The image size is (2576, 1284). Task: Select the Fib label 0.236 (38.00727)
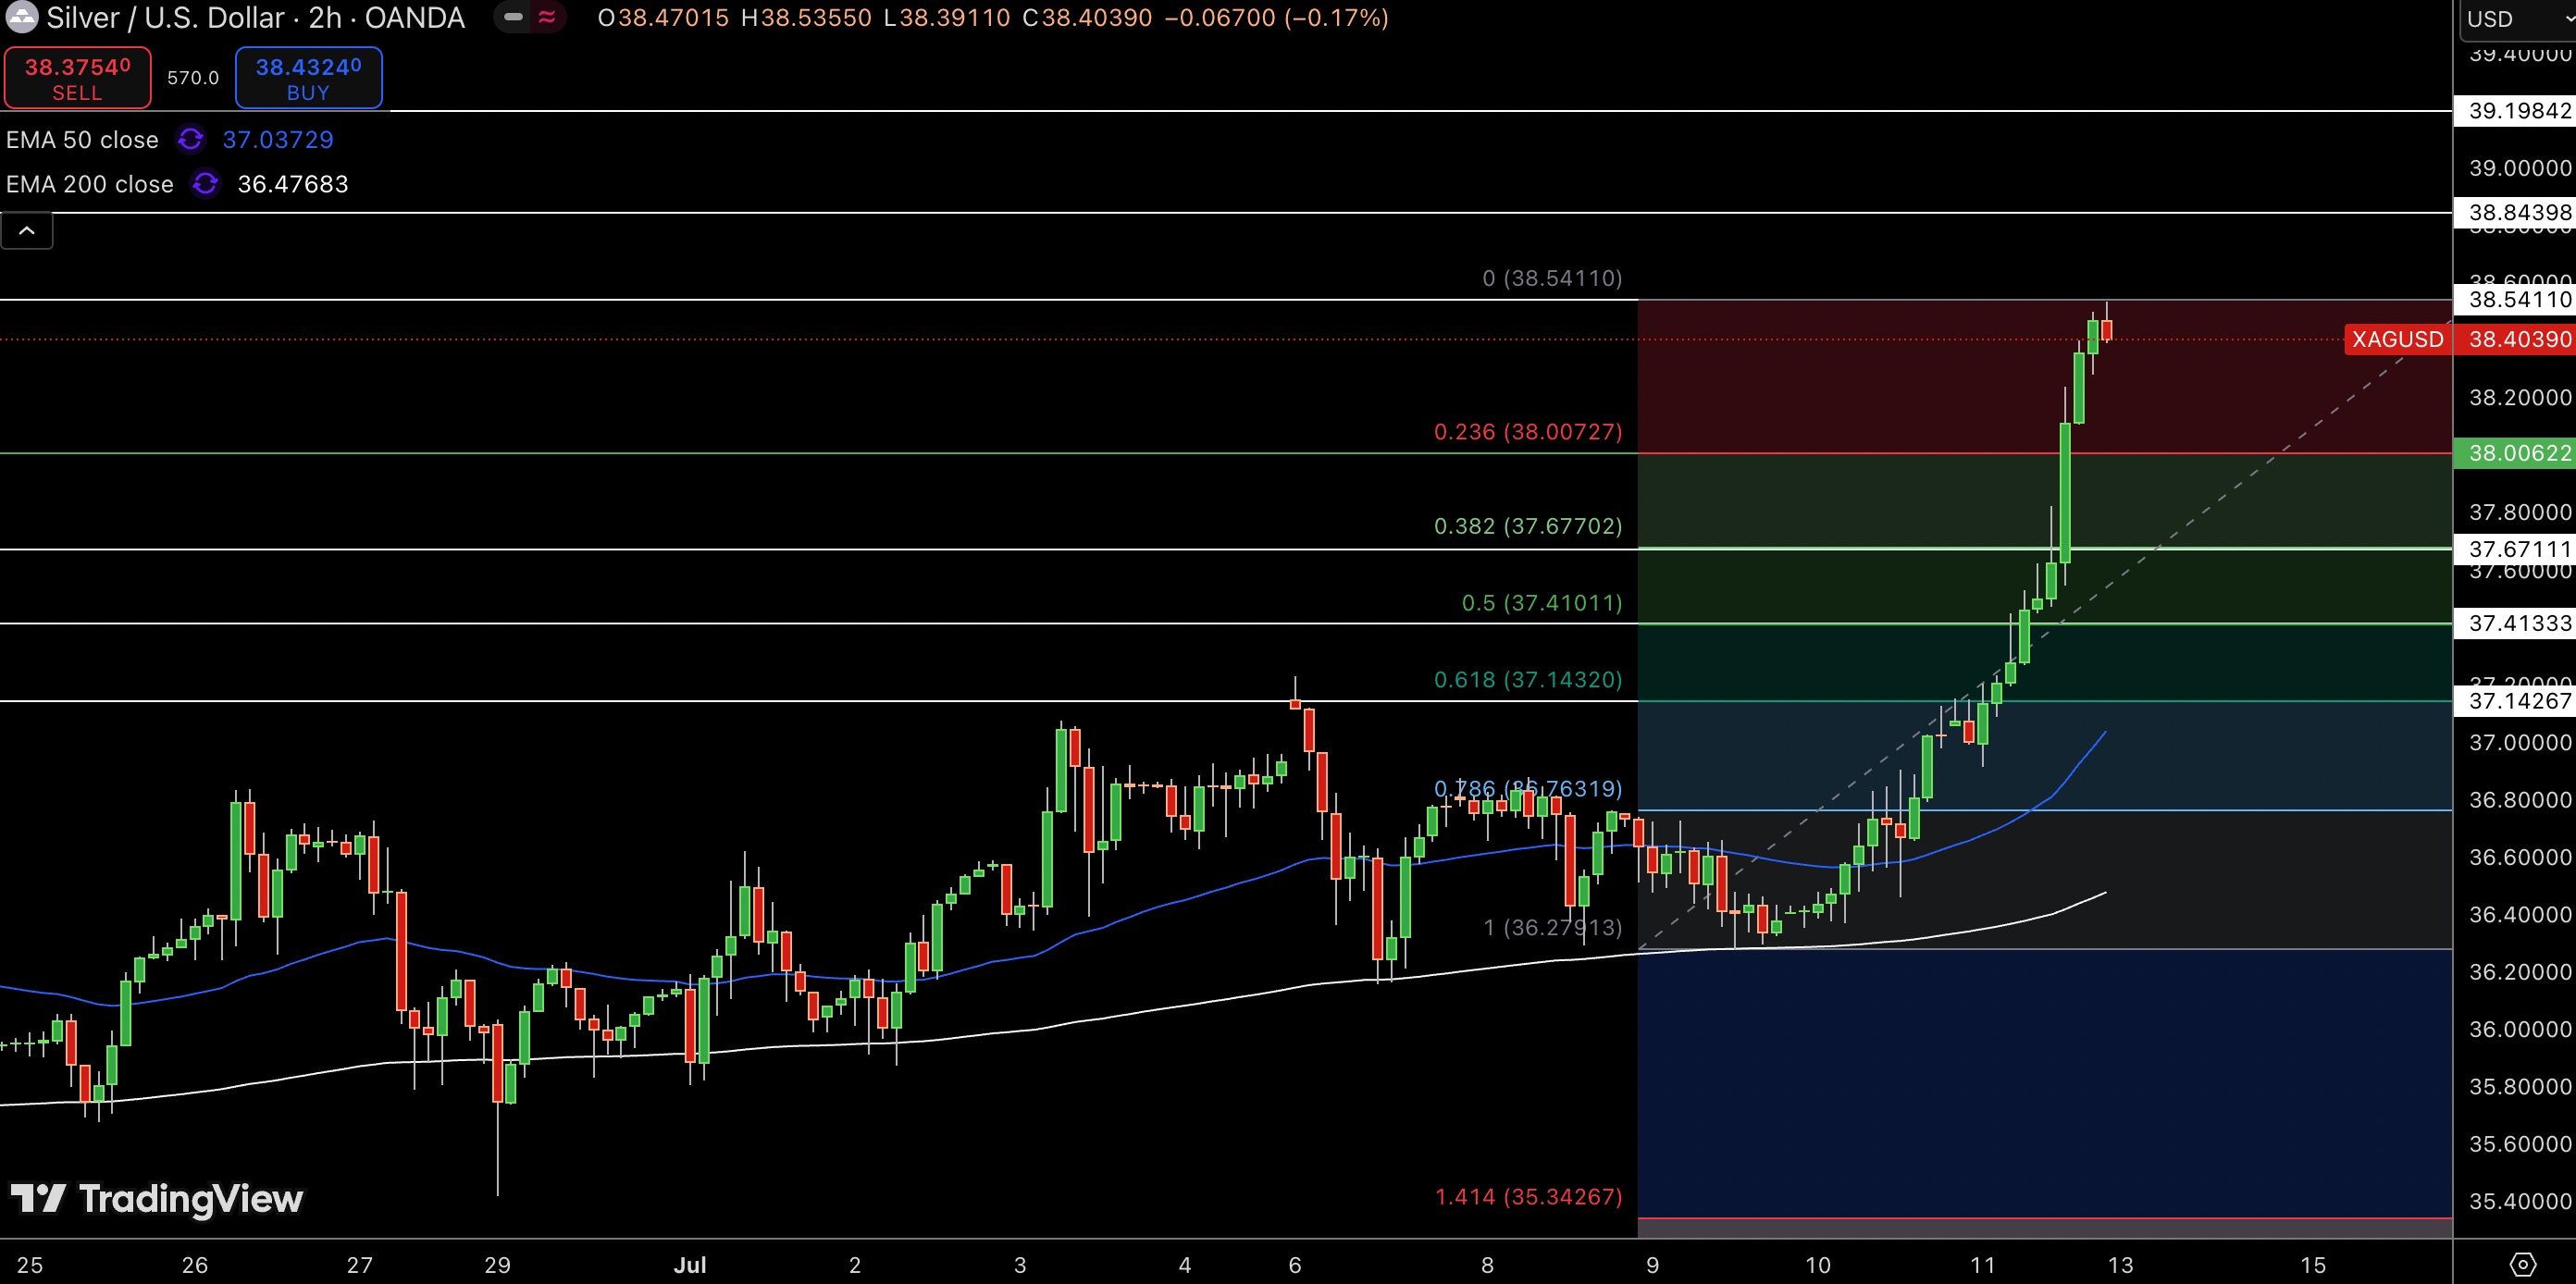pos(1528,432)
